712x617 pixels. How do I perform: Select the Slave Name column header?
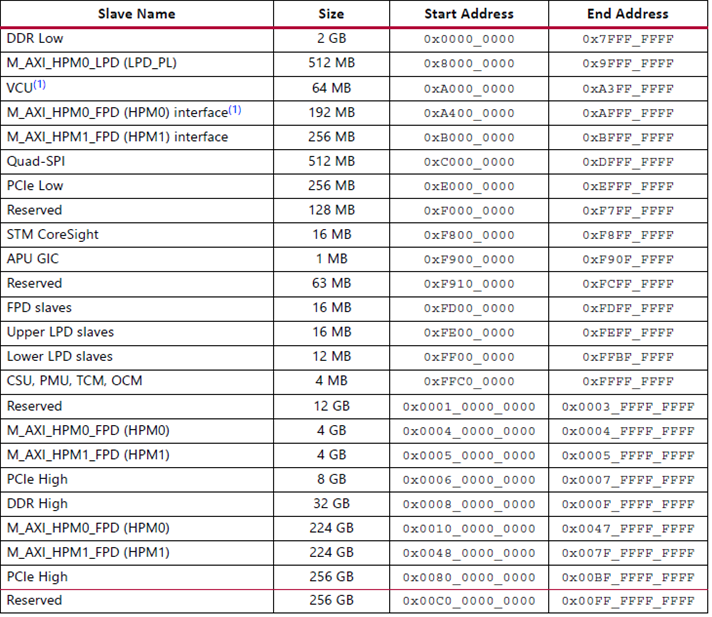[x=137, y=14]
